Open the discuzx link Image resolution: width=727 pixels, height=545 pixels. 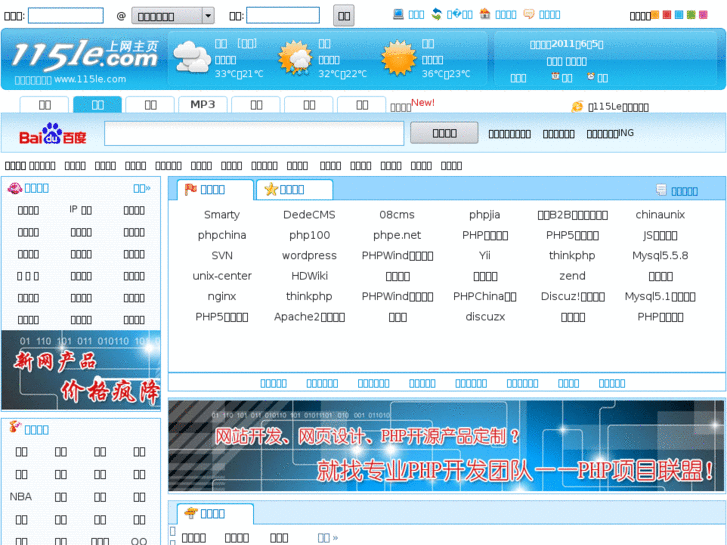coord(485,317)
